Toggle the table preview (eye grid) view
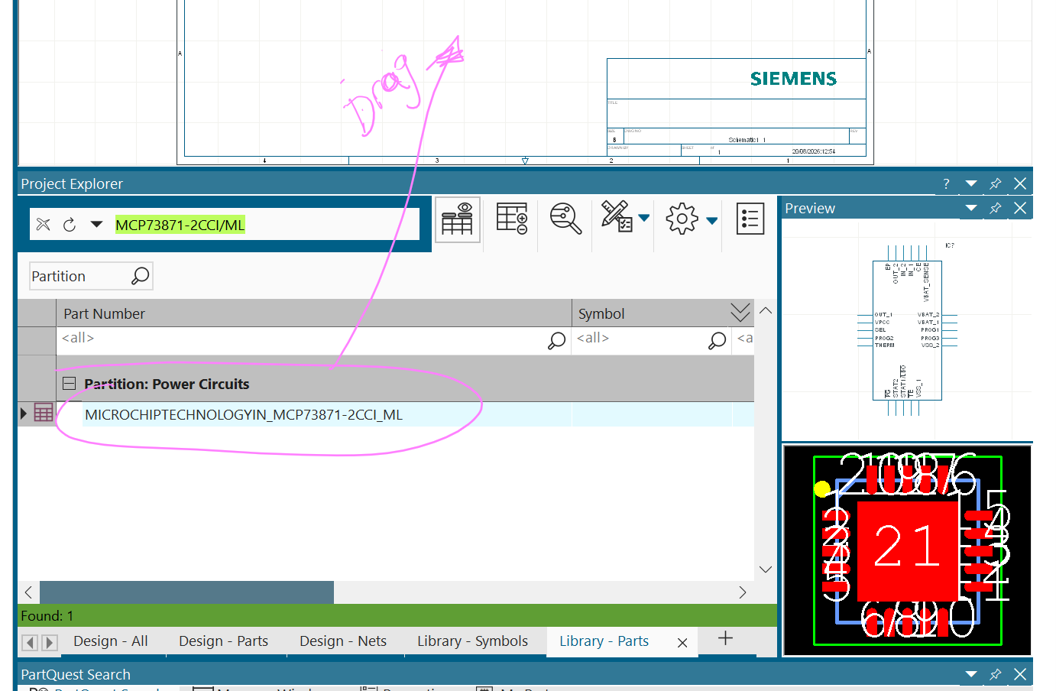 (x=457, y=219)
